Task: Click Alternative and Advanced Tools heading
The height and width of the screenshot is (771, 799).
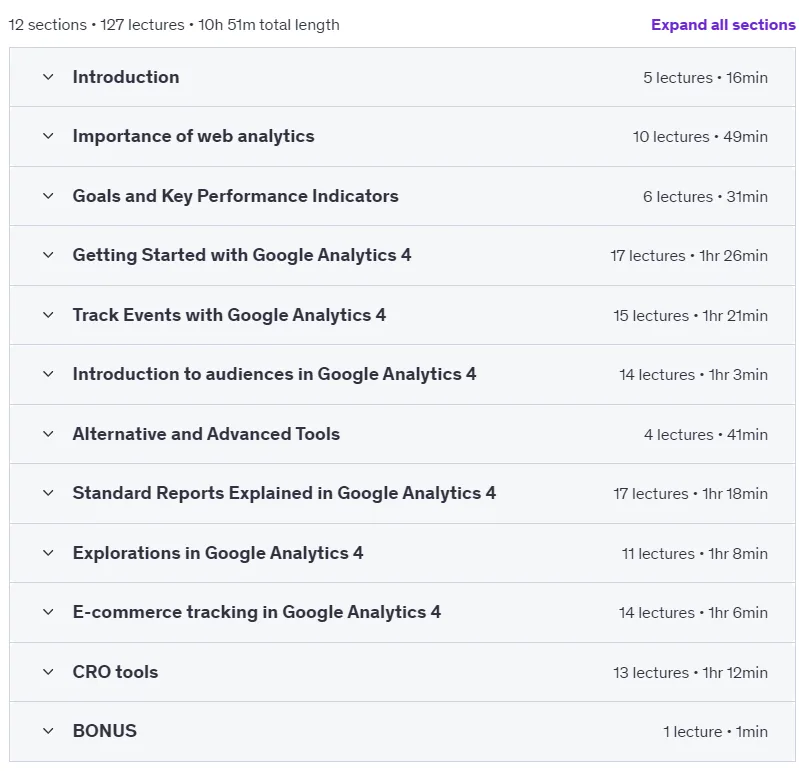Action: pyautogui.click(x=206, y=434)
